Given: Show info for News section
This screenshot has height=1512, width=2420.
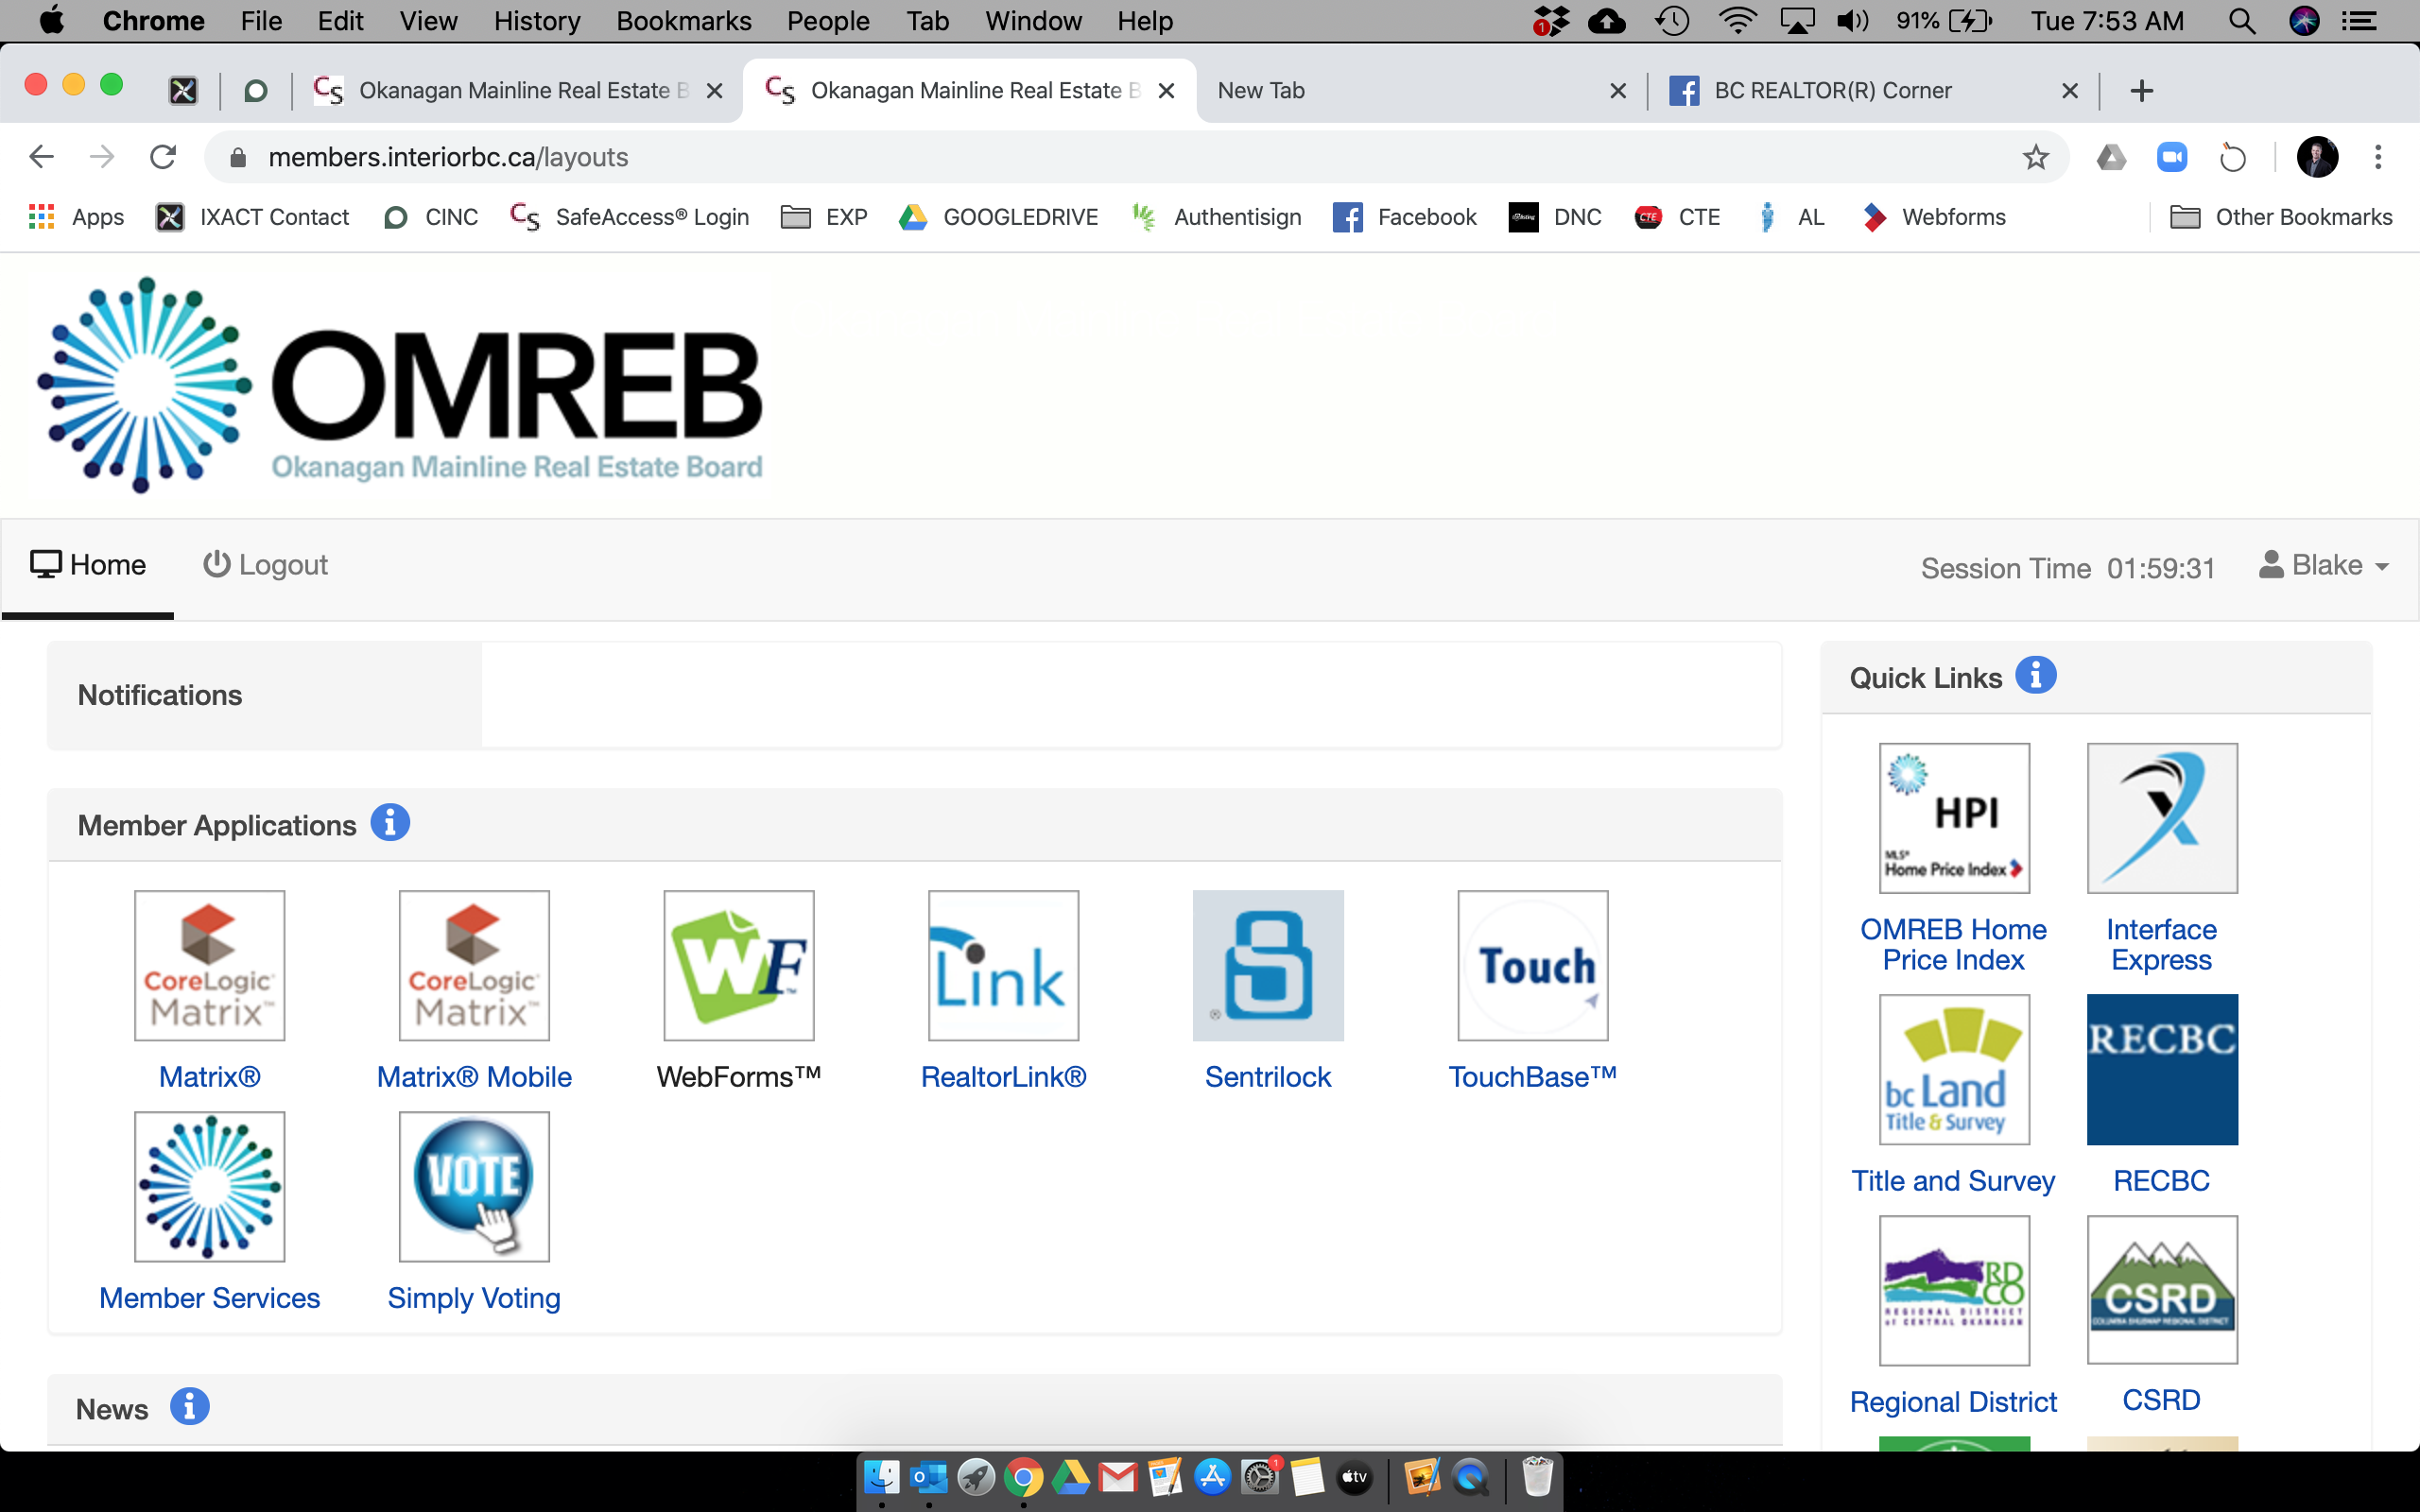Looking at the screenshot, I should tap(189, 1406).
